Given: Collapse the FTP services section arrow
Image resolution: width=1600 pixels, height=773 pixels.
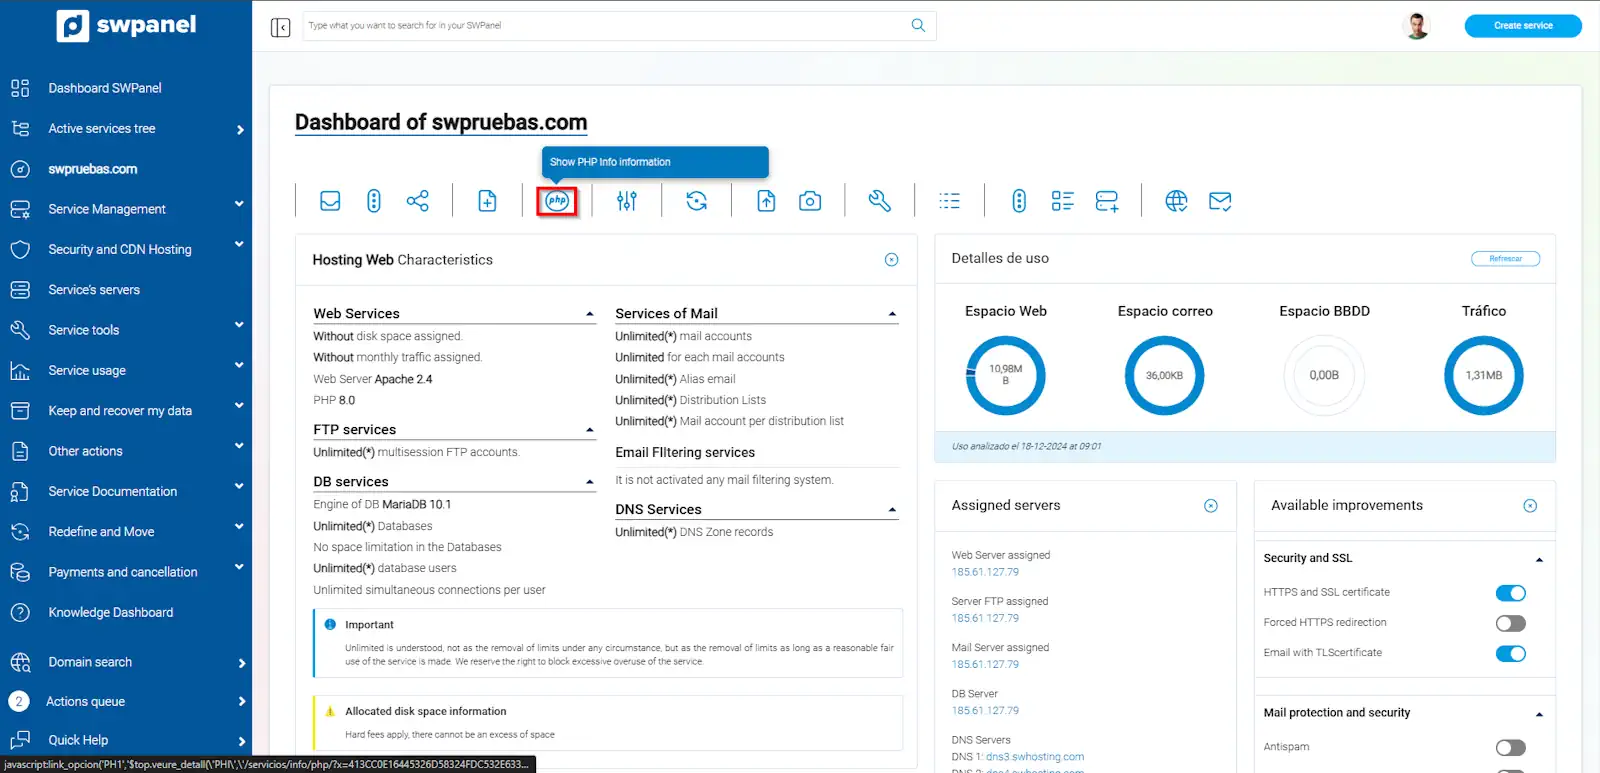Looking at the screenshot, I should click(x=590, y=430).
